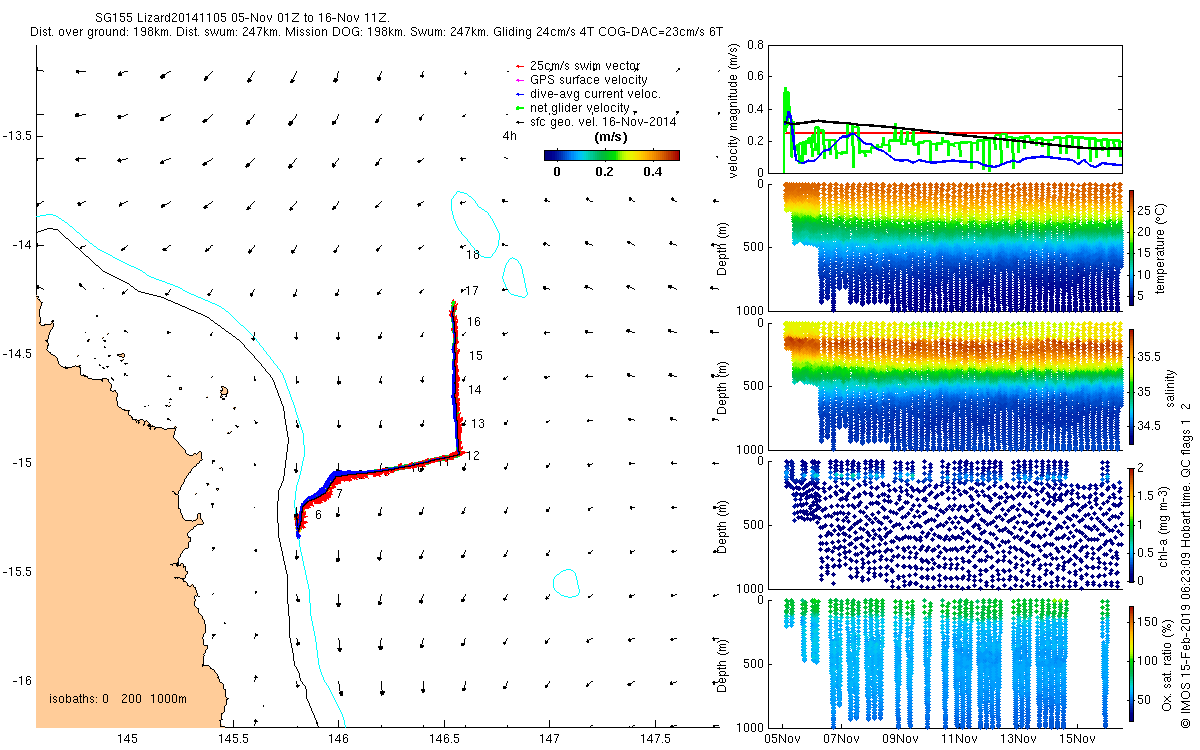Click day marker '16' along the glider track
The height and width of the screenshot is (750, 1200).
[475, 322]
